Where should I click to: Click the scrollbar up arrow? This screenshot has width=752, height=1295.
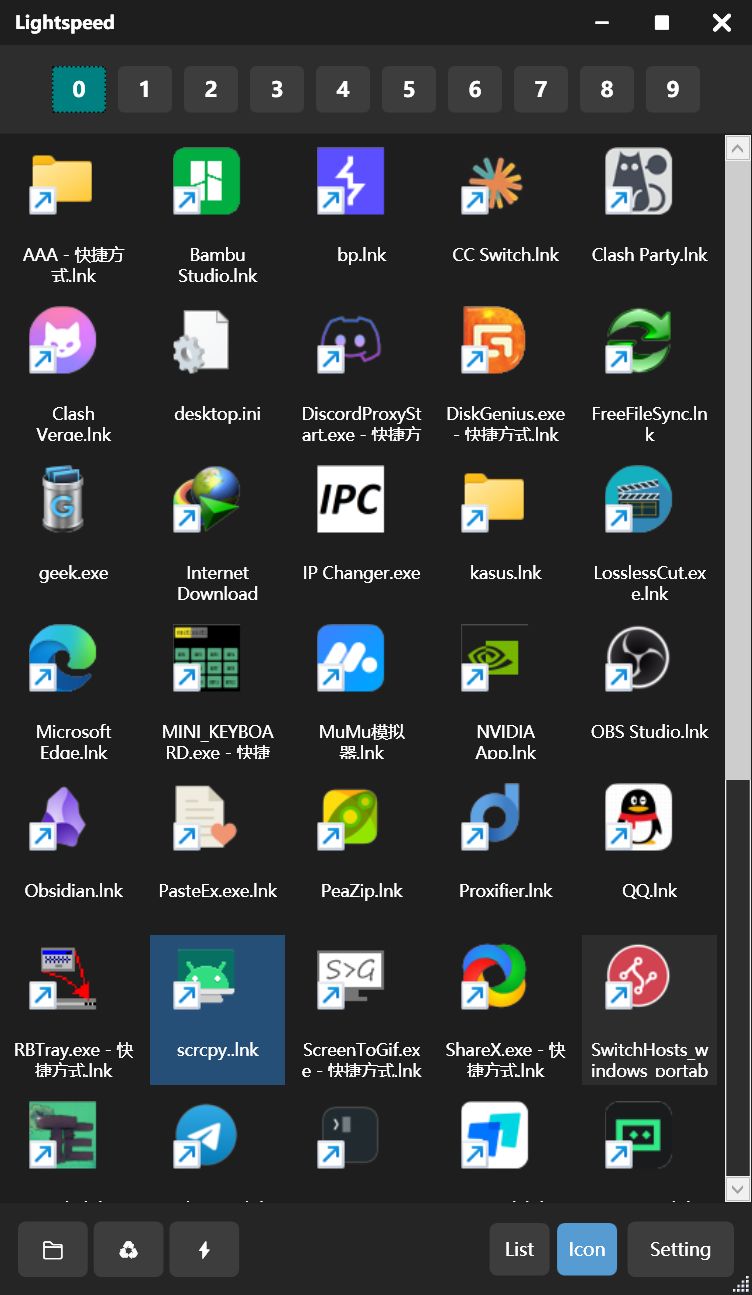(x=738, y=149)
